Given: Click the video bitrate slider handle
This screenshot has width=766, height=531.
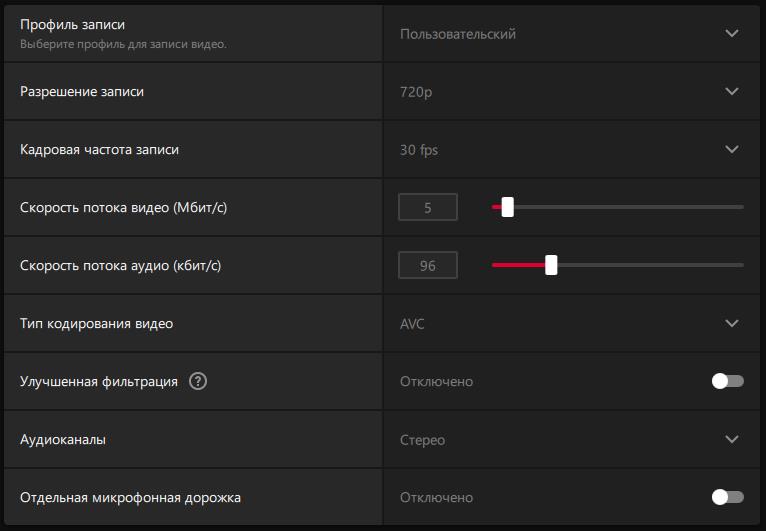Looking at the screenshot, I should coord(508,207).
